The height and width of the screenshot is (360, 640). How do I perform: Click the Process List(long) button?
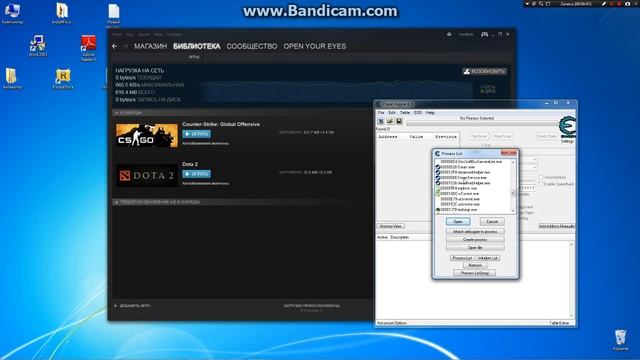click(475, 273)
